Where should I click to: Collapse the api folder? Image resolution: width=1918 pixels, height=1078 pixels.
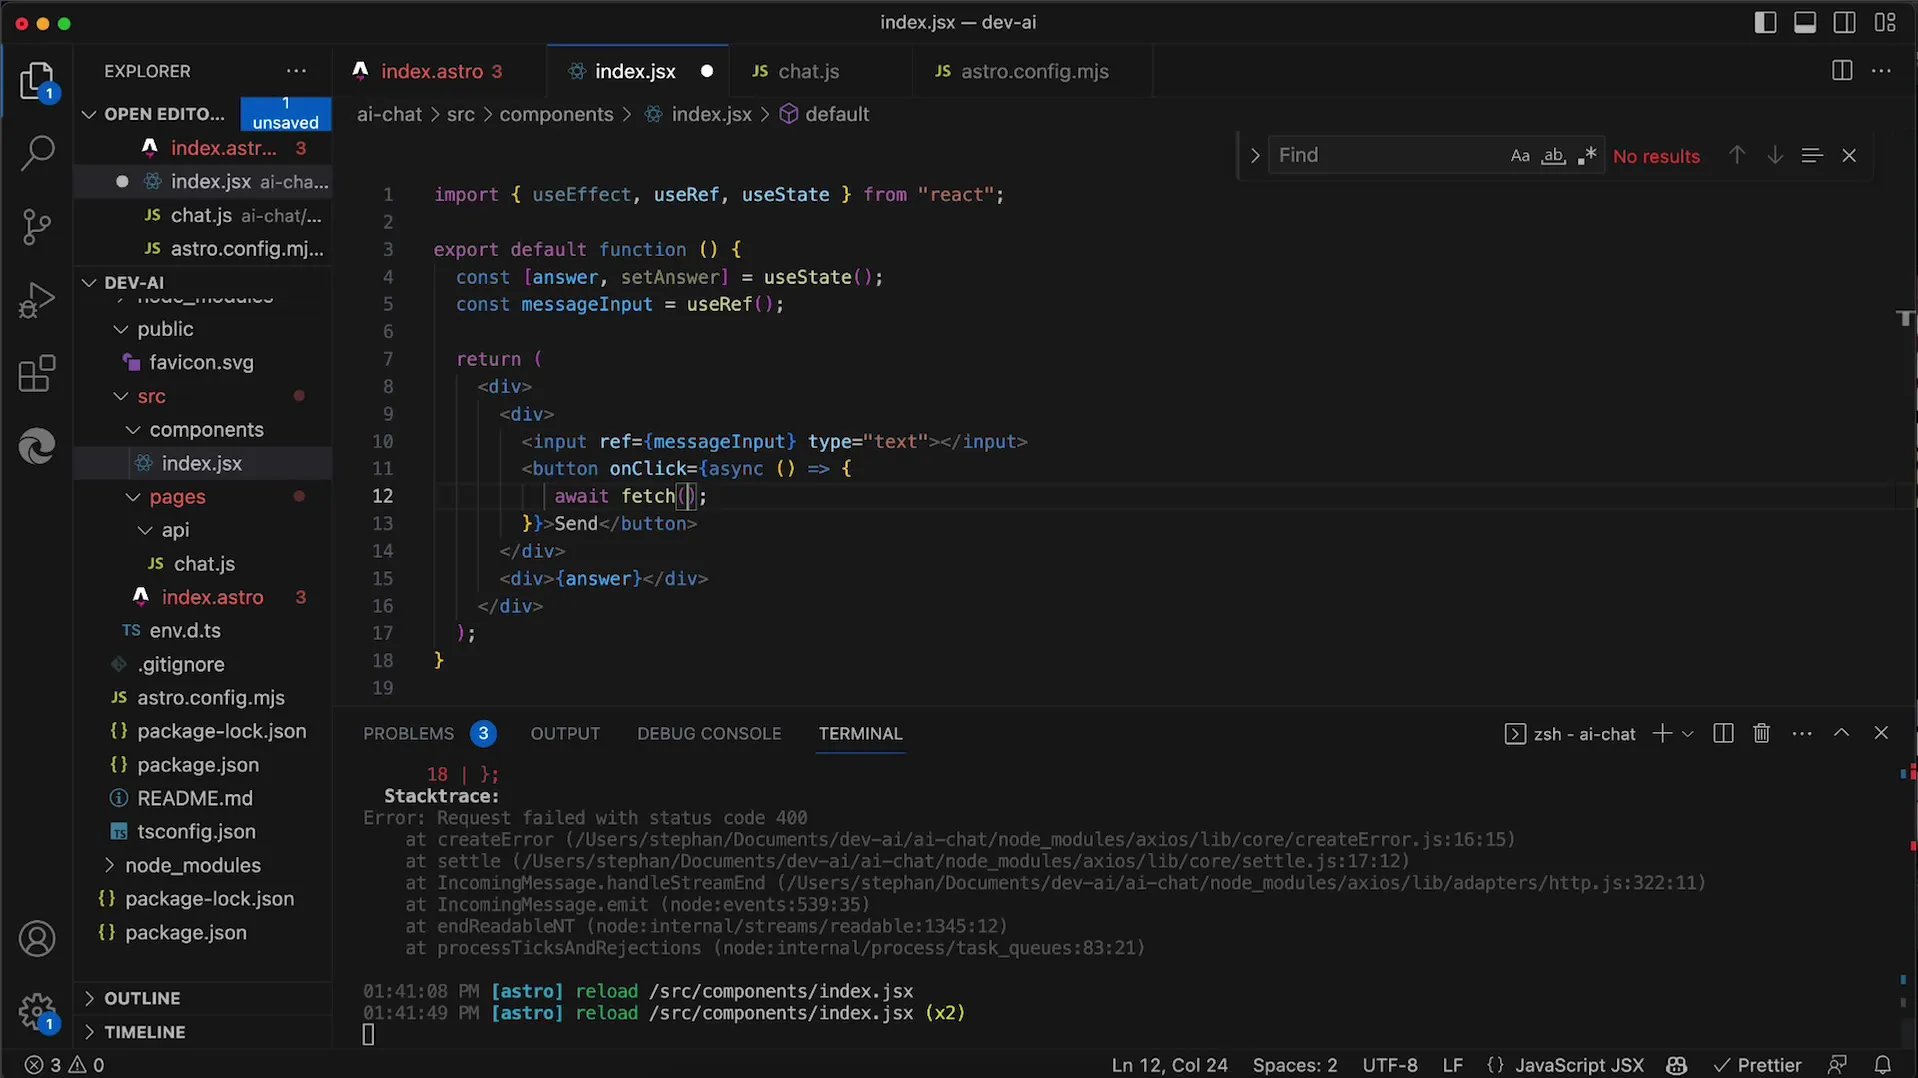(145, 531)
